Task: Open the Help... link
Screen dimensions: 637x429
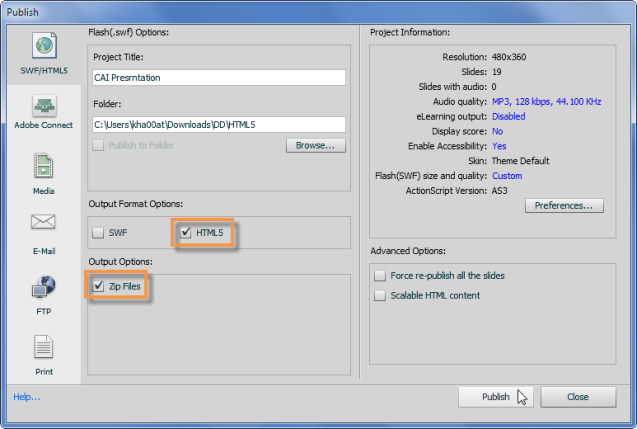Action: pyautogui.click(x=27, y=397)
